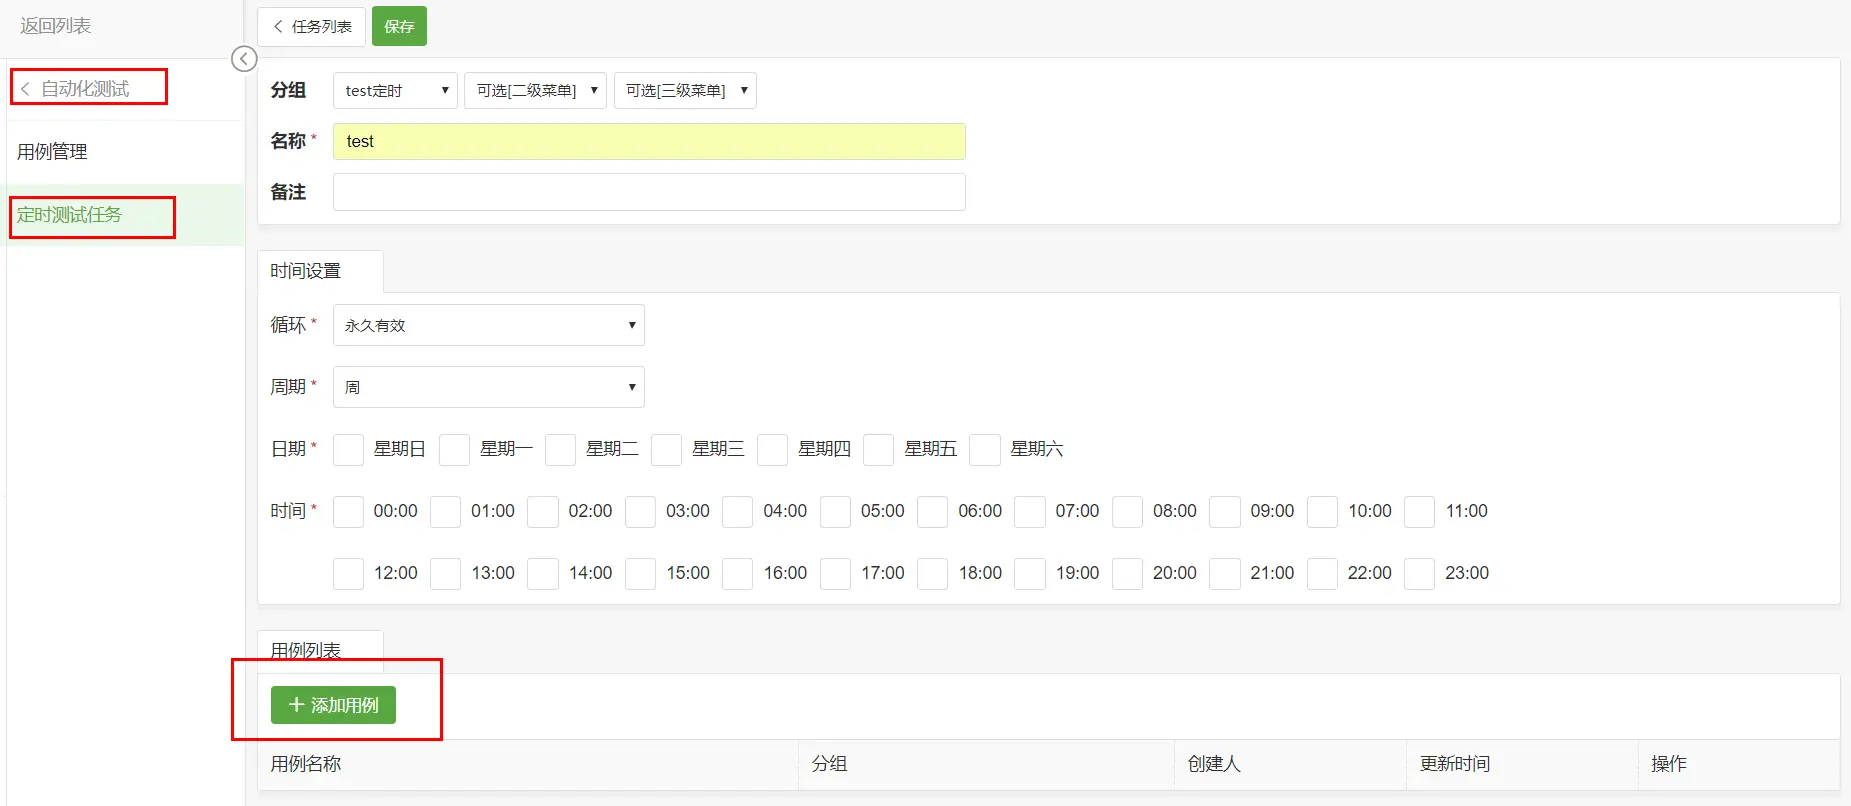Tick the 13:00 time checkbox

445,574
